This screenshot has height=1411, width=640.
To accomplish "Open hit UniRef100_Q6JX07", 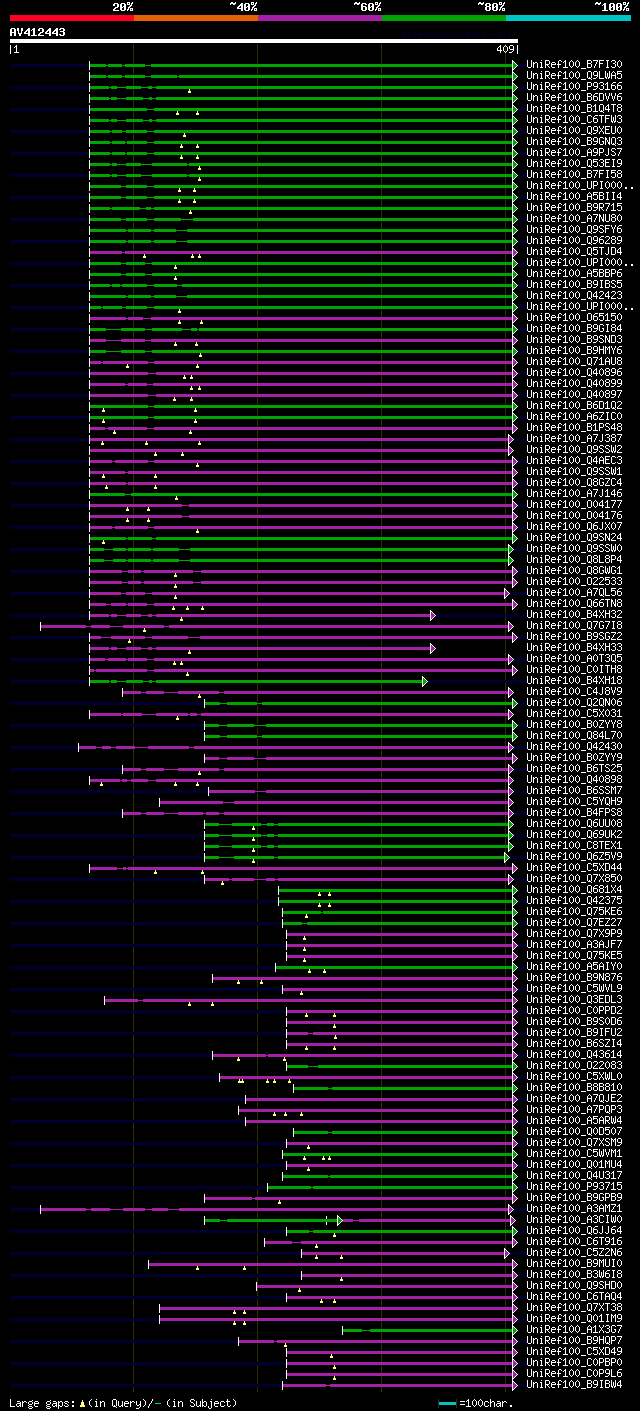I will pos(574,526).
